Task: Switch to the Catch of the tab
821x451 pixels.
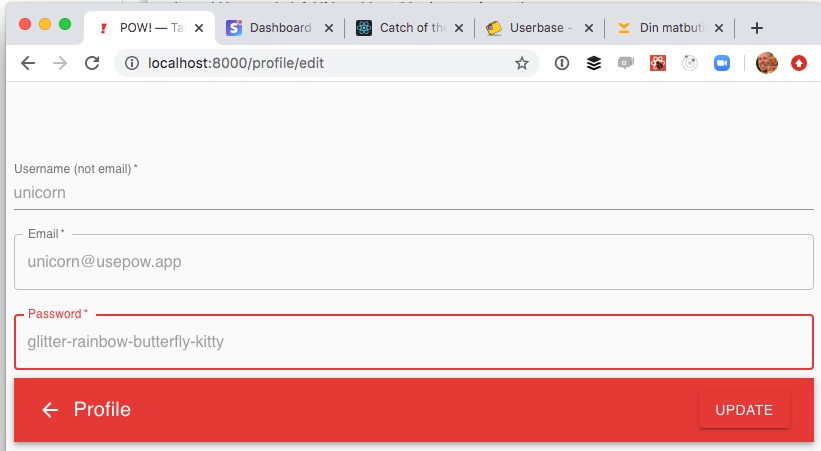Action: click(410, 28)
